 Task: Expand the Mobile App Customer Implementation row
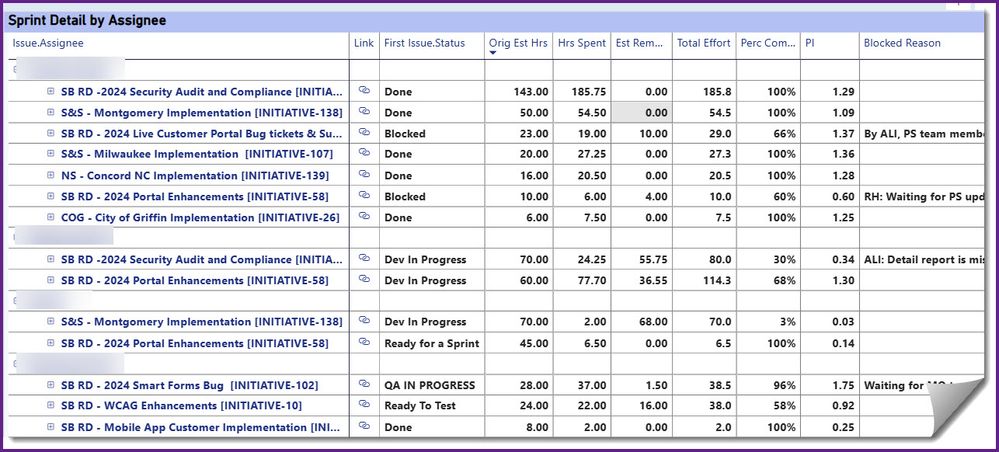click(x=51, y=426)
